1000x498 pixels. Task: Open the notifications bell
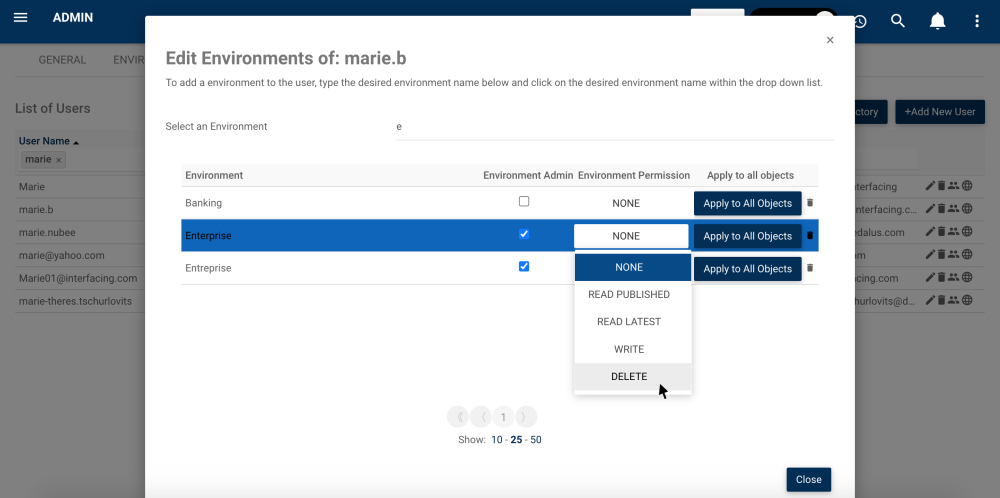(938, 21)
